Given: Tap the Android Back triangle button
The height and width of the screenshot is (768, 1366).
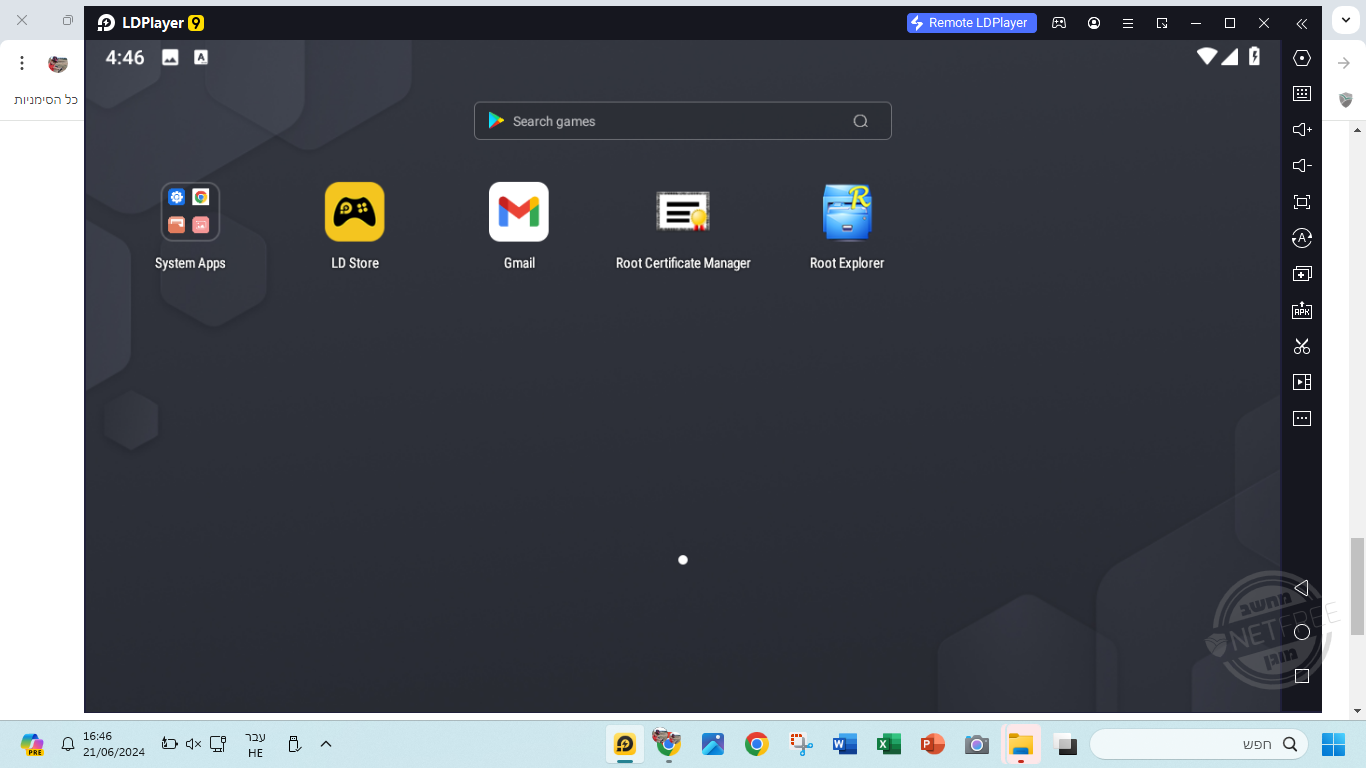Looking at the screenshot, I should coord(1301,588).
